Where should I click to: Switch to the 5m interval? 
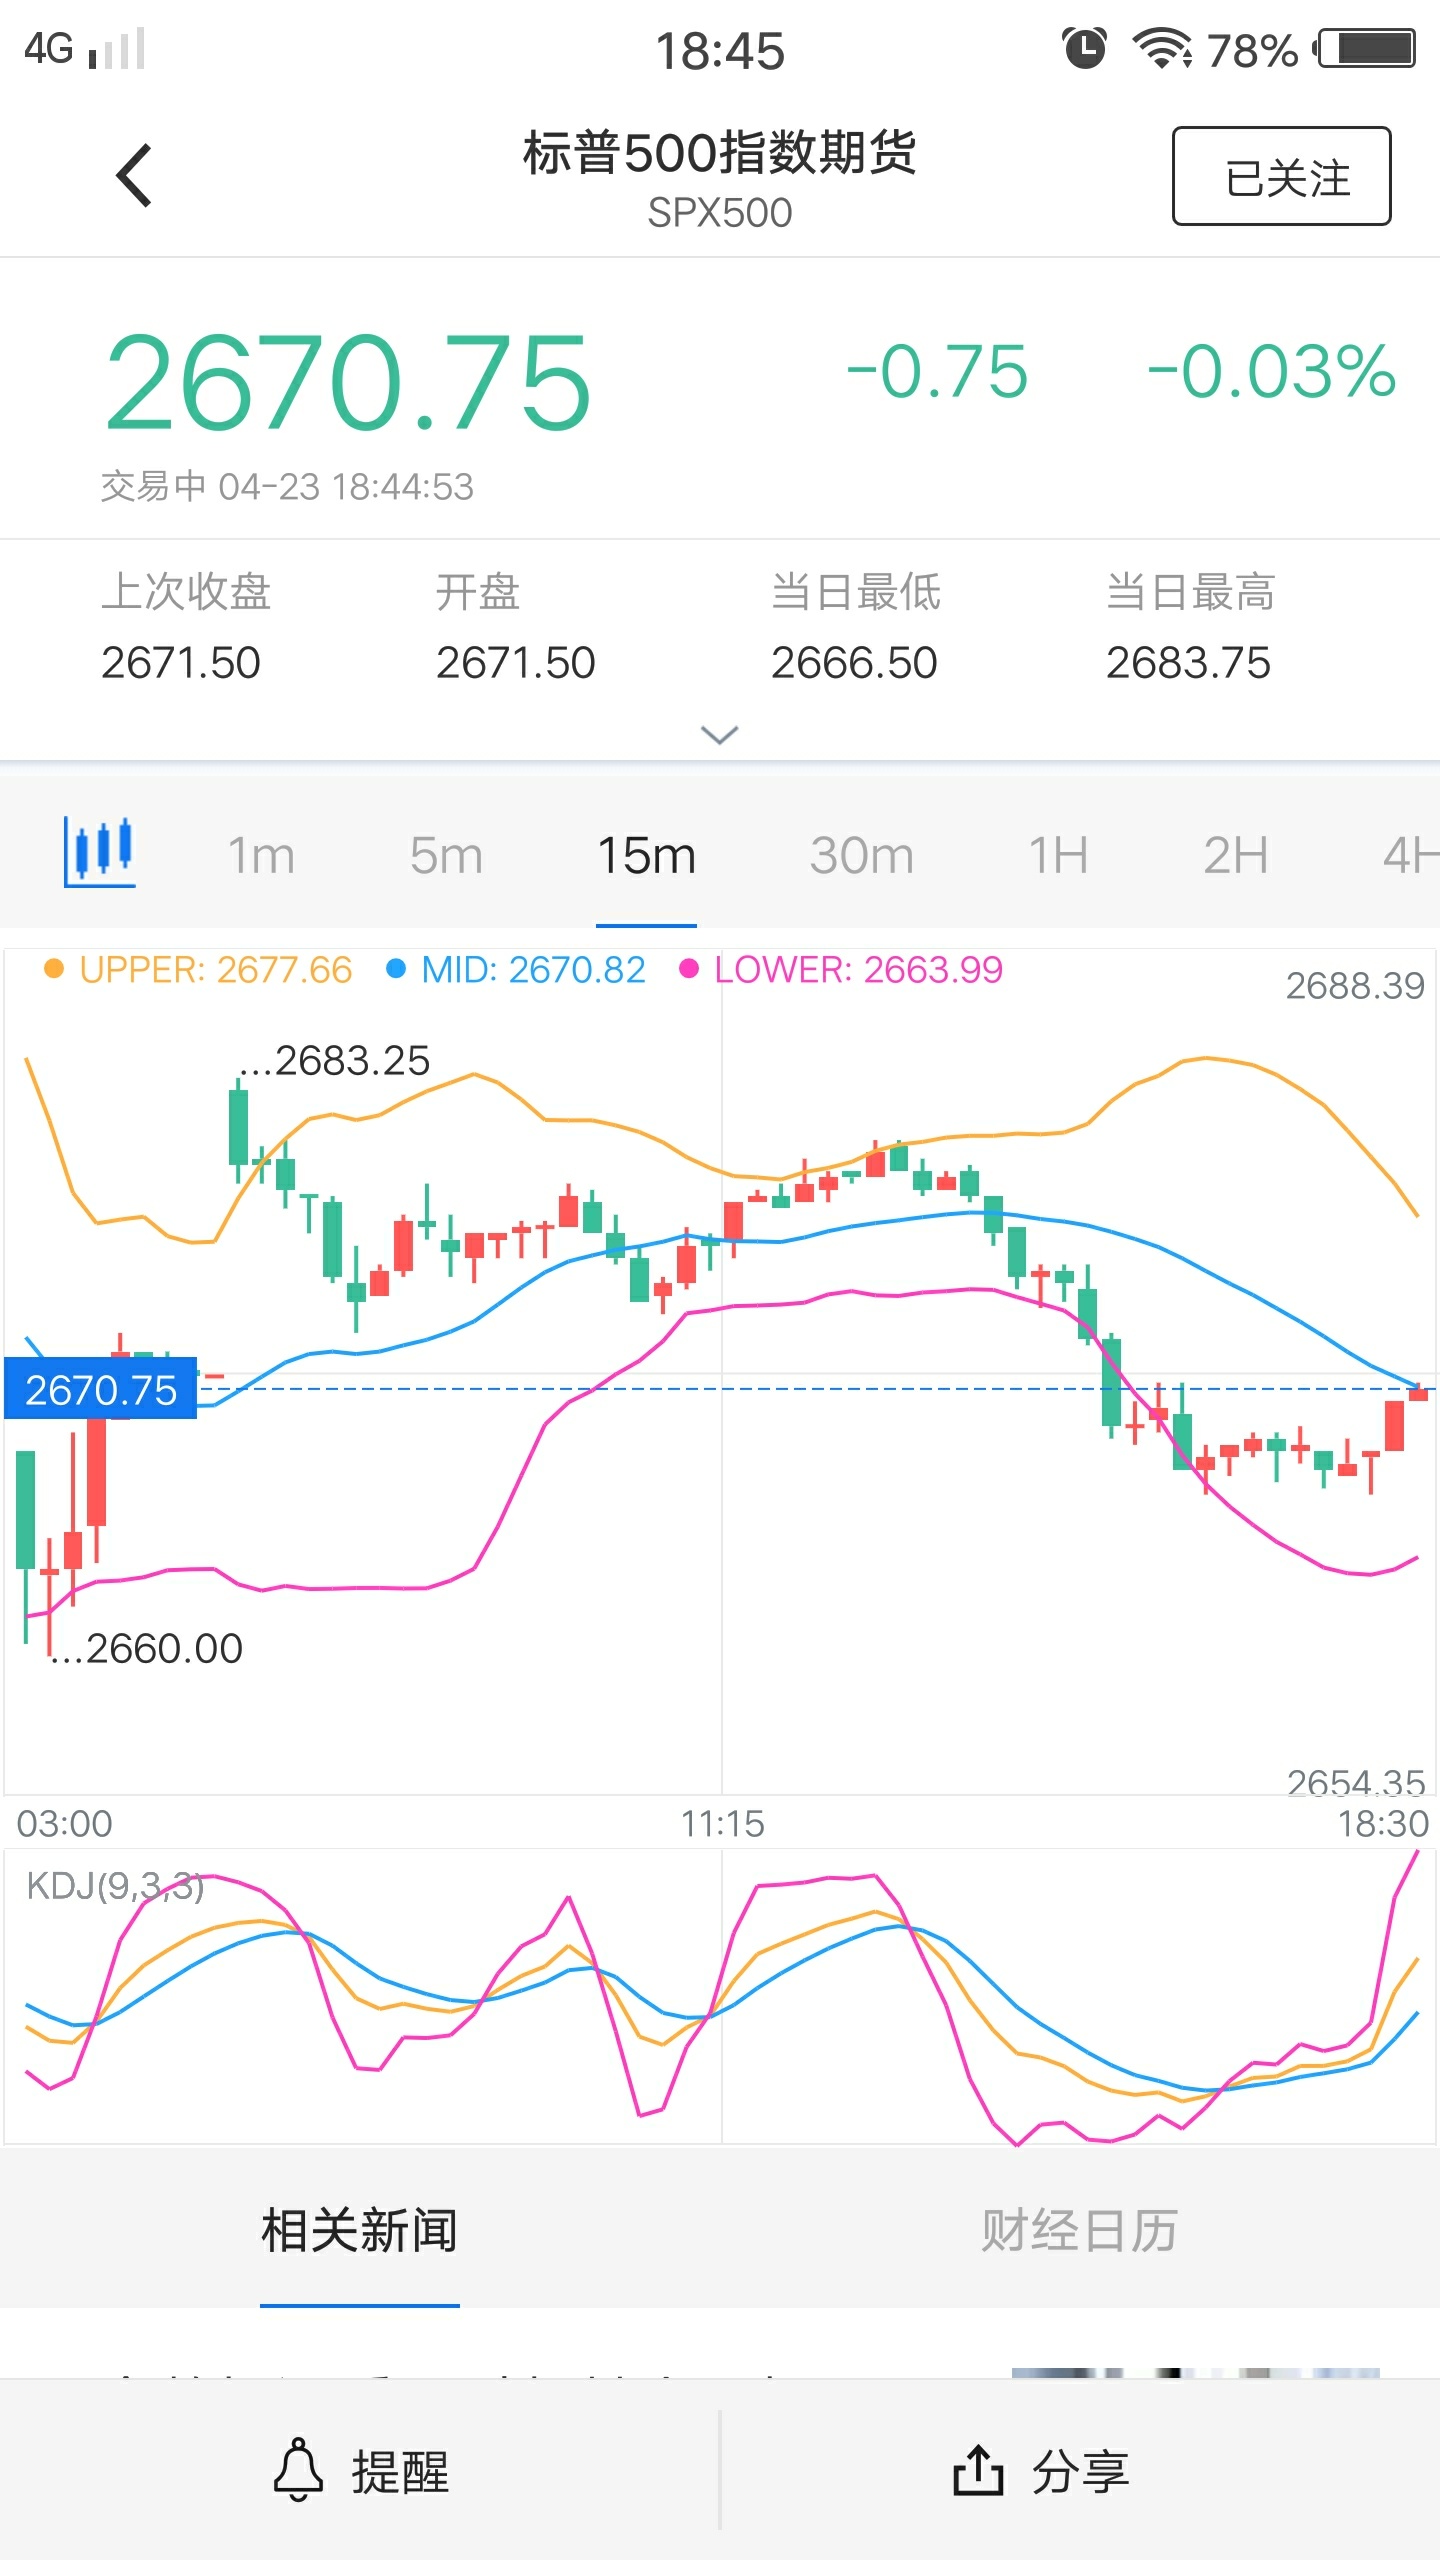click(x=446, y=856)
